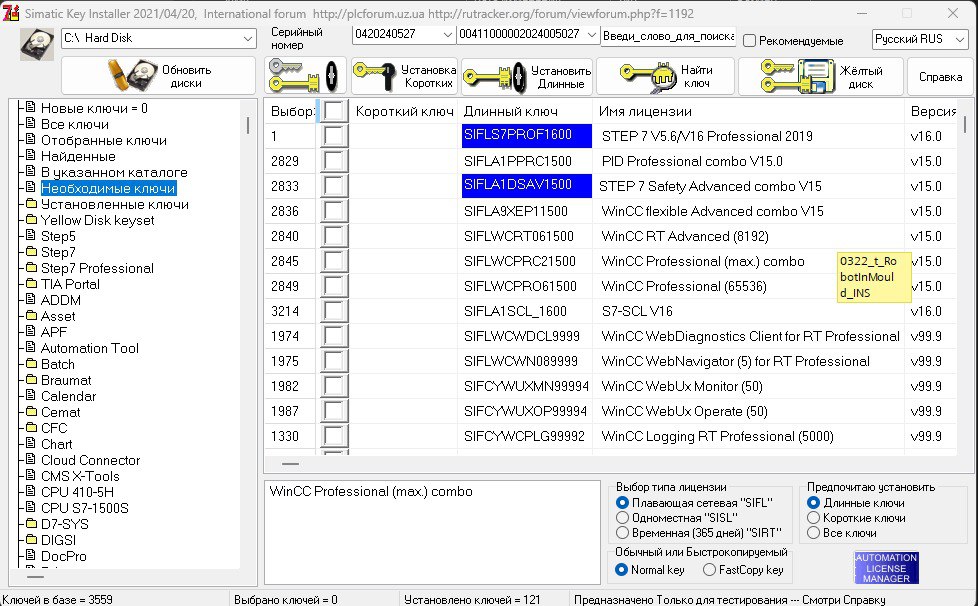
Task: Click Установить Длинные key button
Action: click(x=527, y=76)
